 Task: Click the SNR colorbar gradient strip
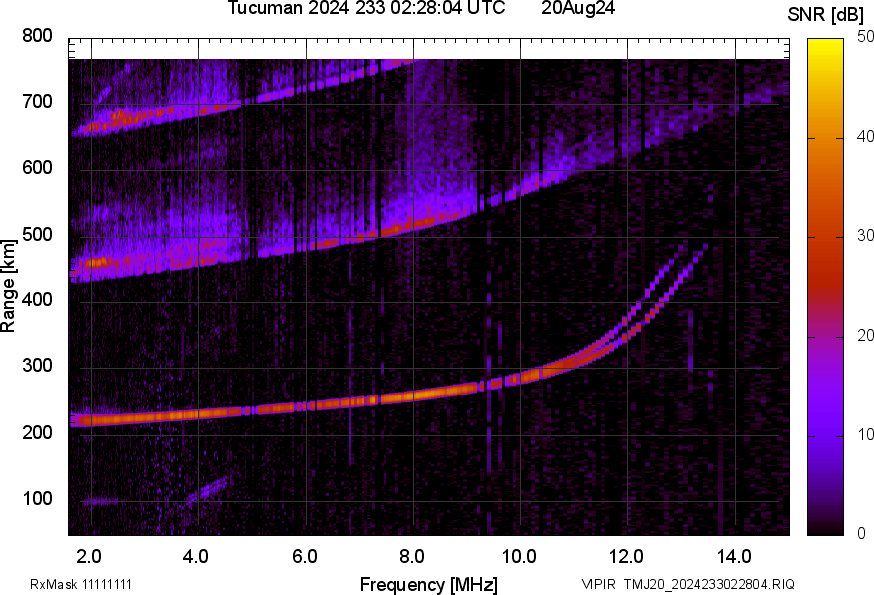point(826,287)
